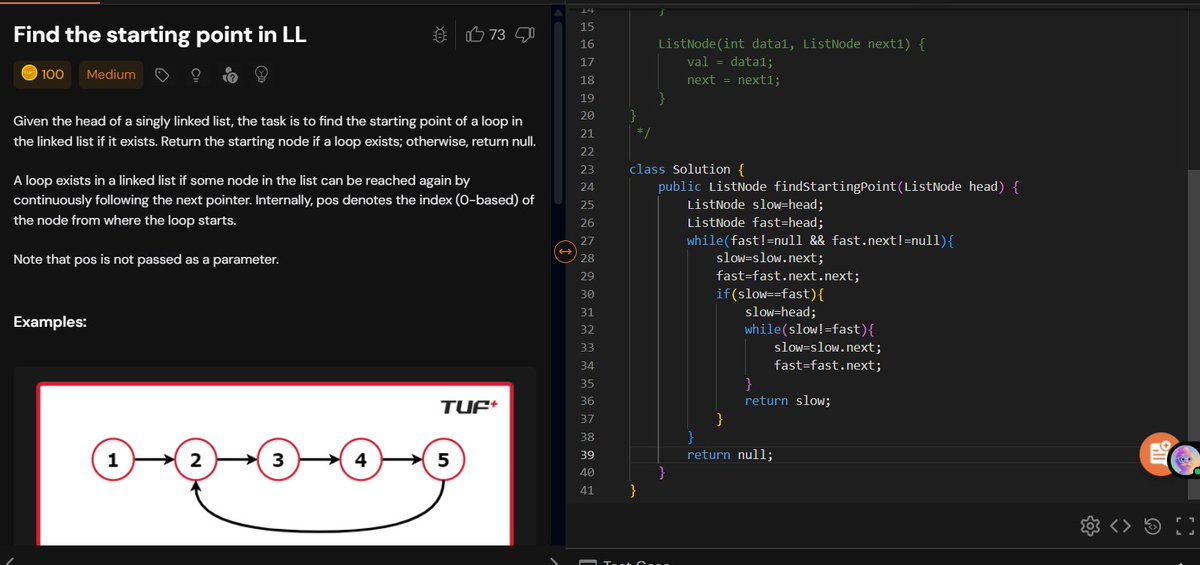Screen dimensions: 1200x565
Task: Click the 'return null;' line
Action: pos(730,454)
